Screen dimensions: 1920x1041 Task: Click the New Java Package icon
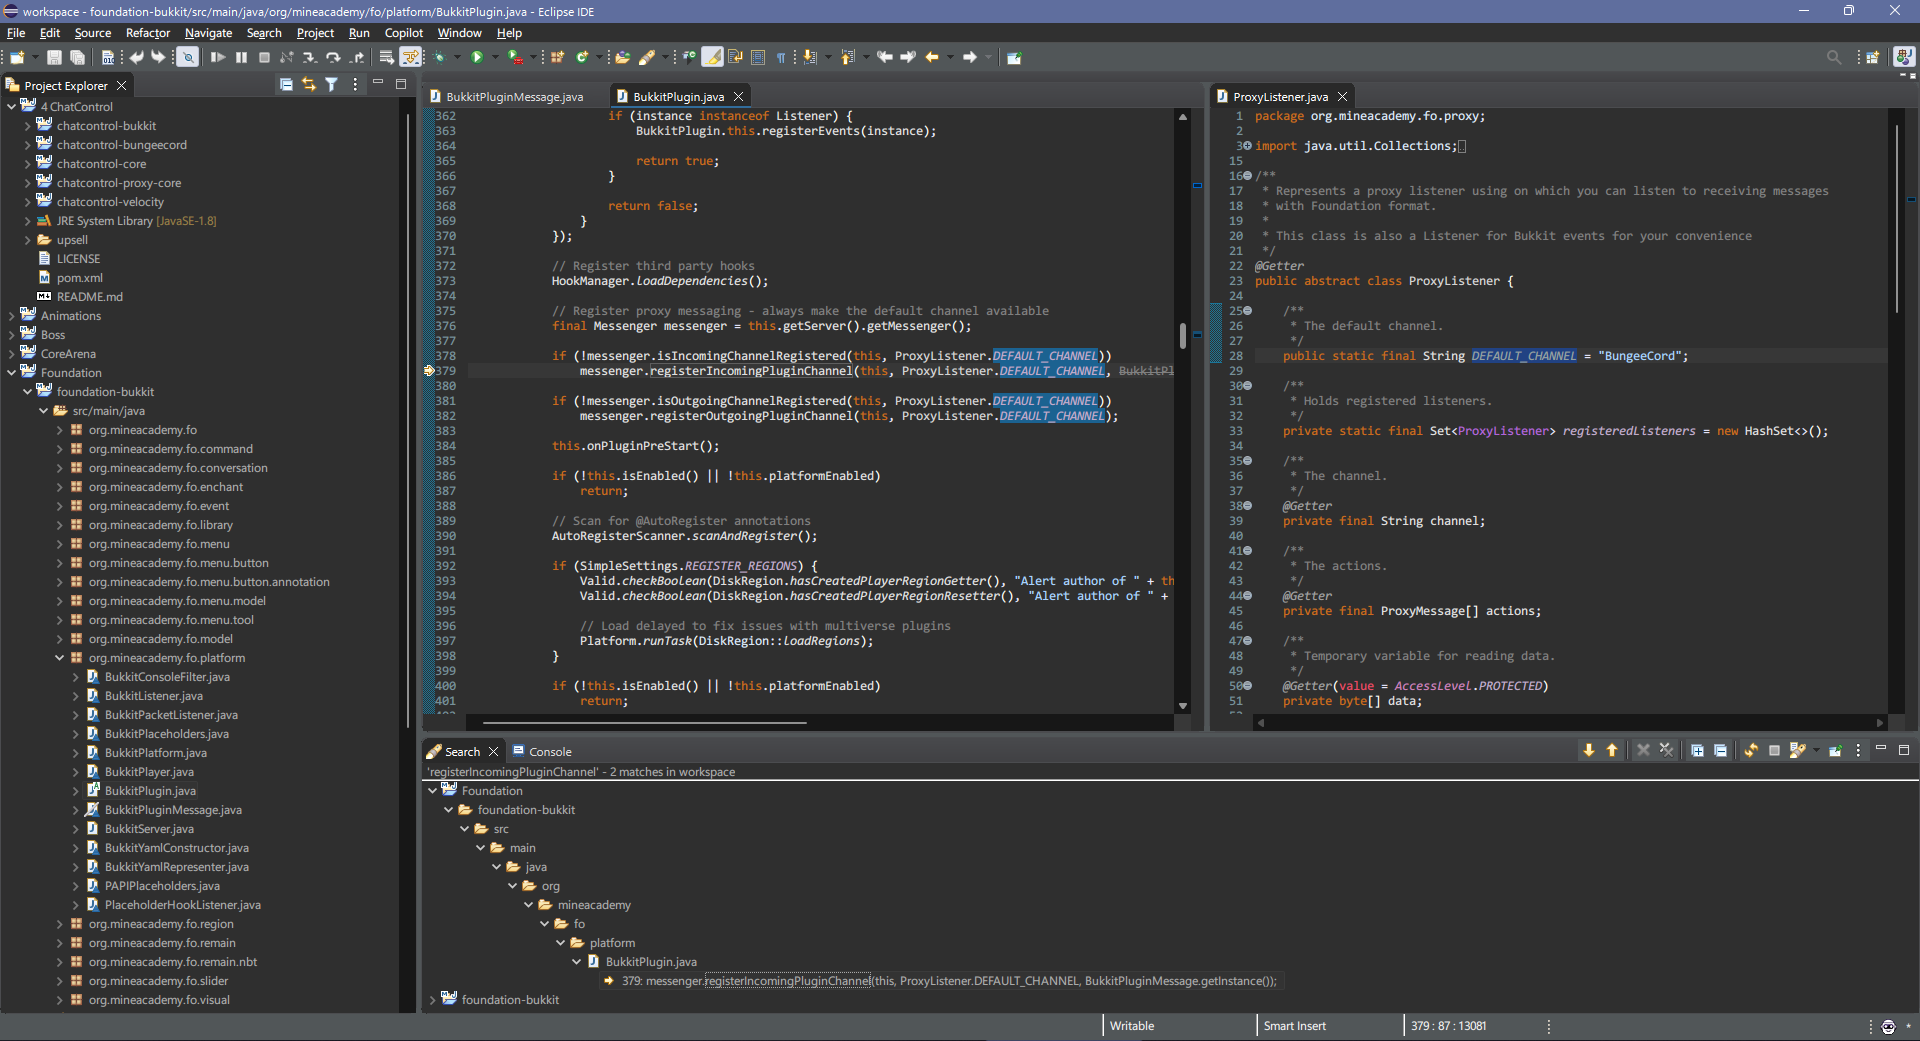coord(557,57)
